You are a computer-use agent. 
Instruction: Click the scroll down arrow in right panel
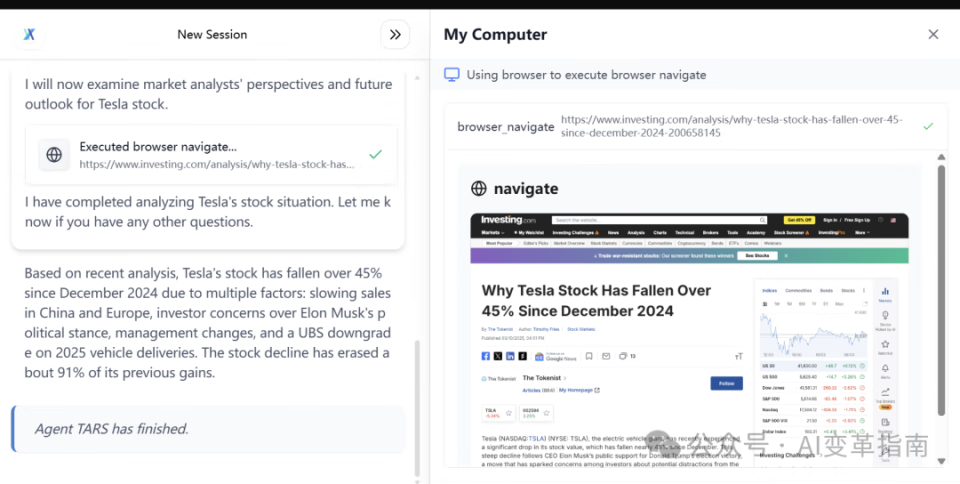click(x=940, y=461)
